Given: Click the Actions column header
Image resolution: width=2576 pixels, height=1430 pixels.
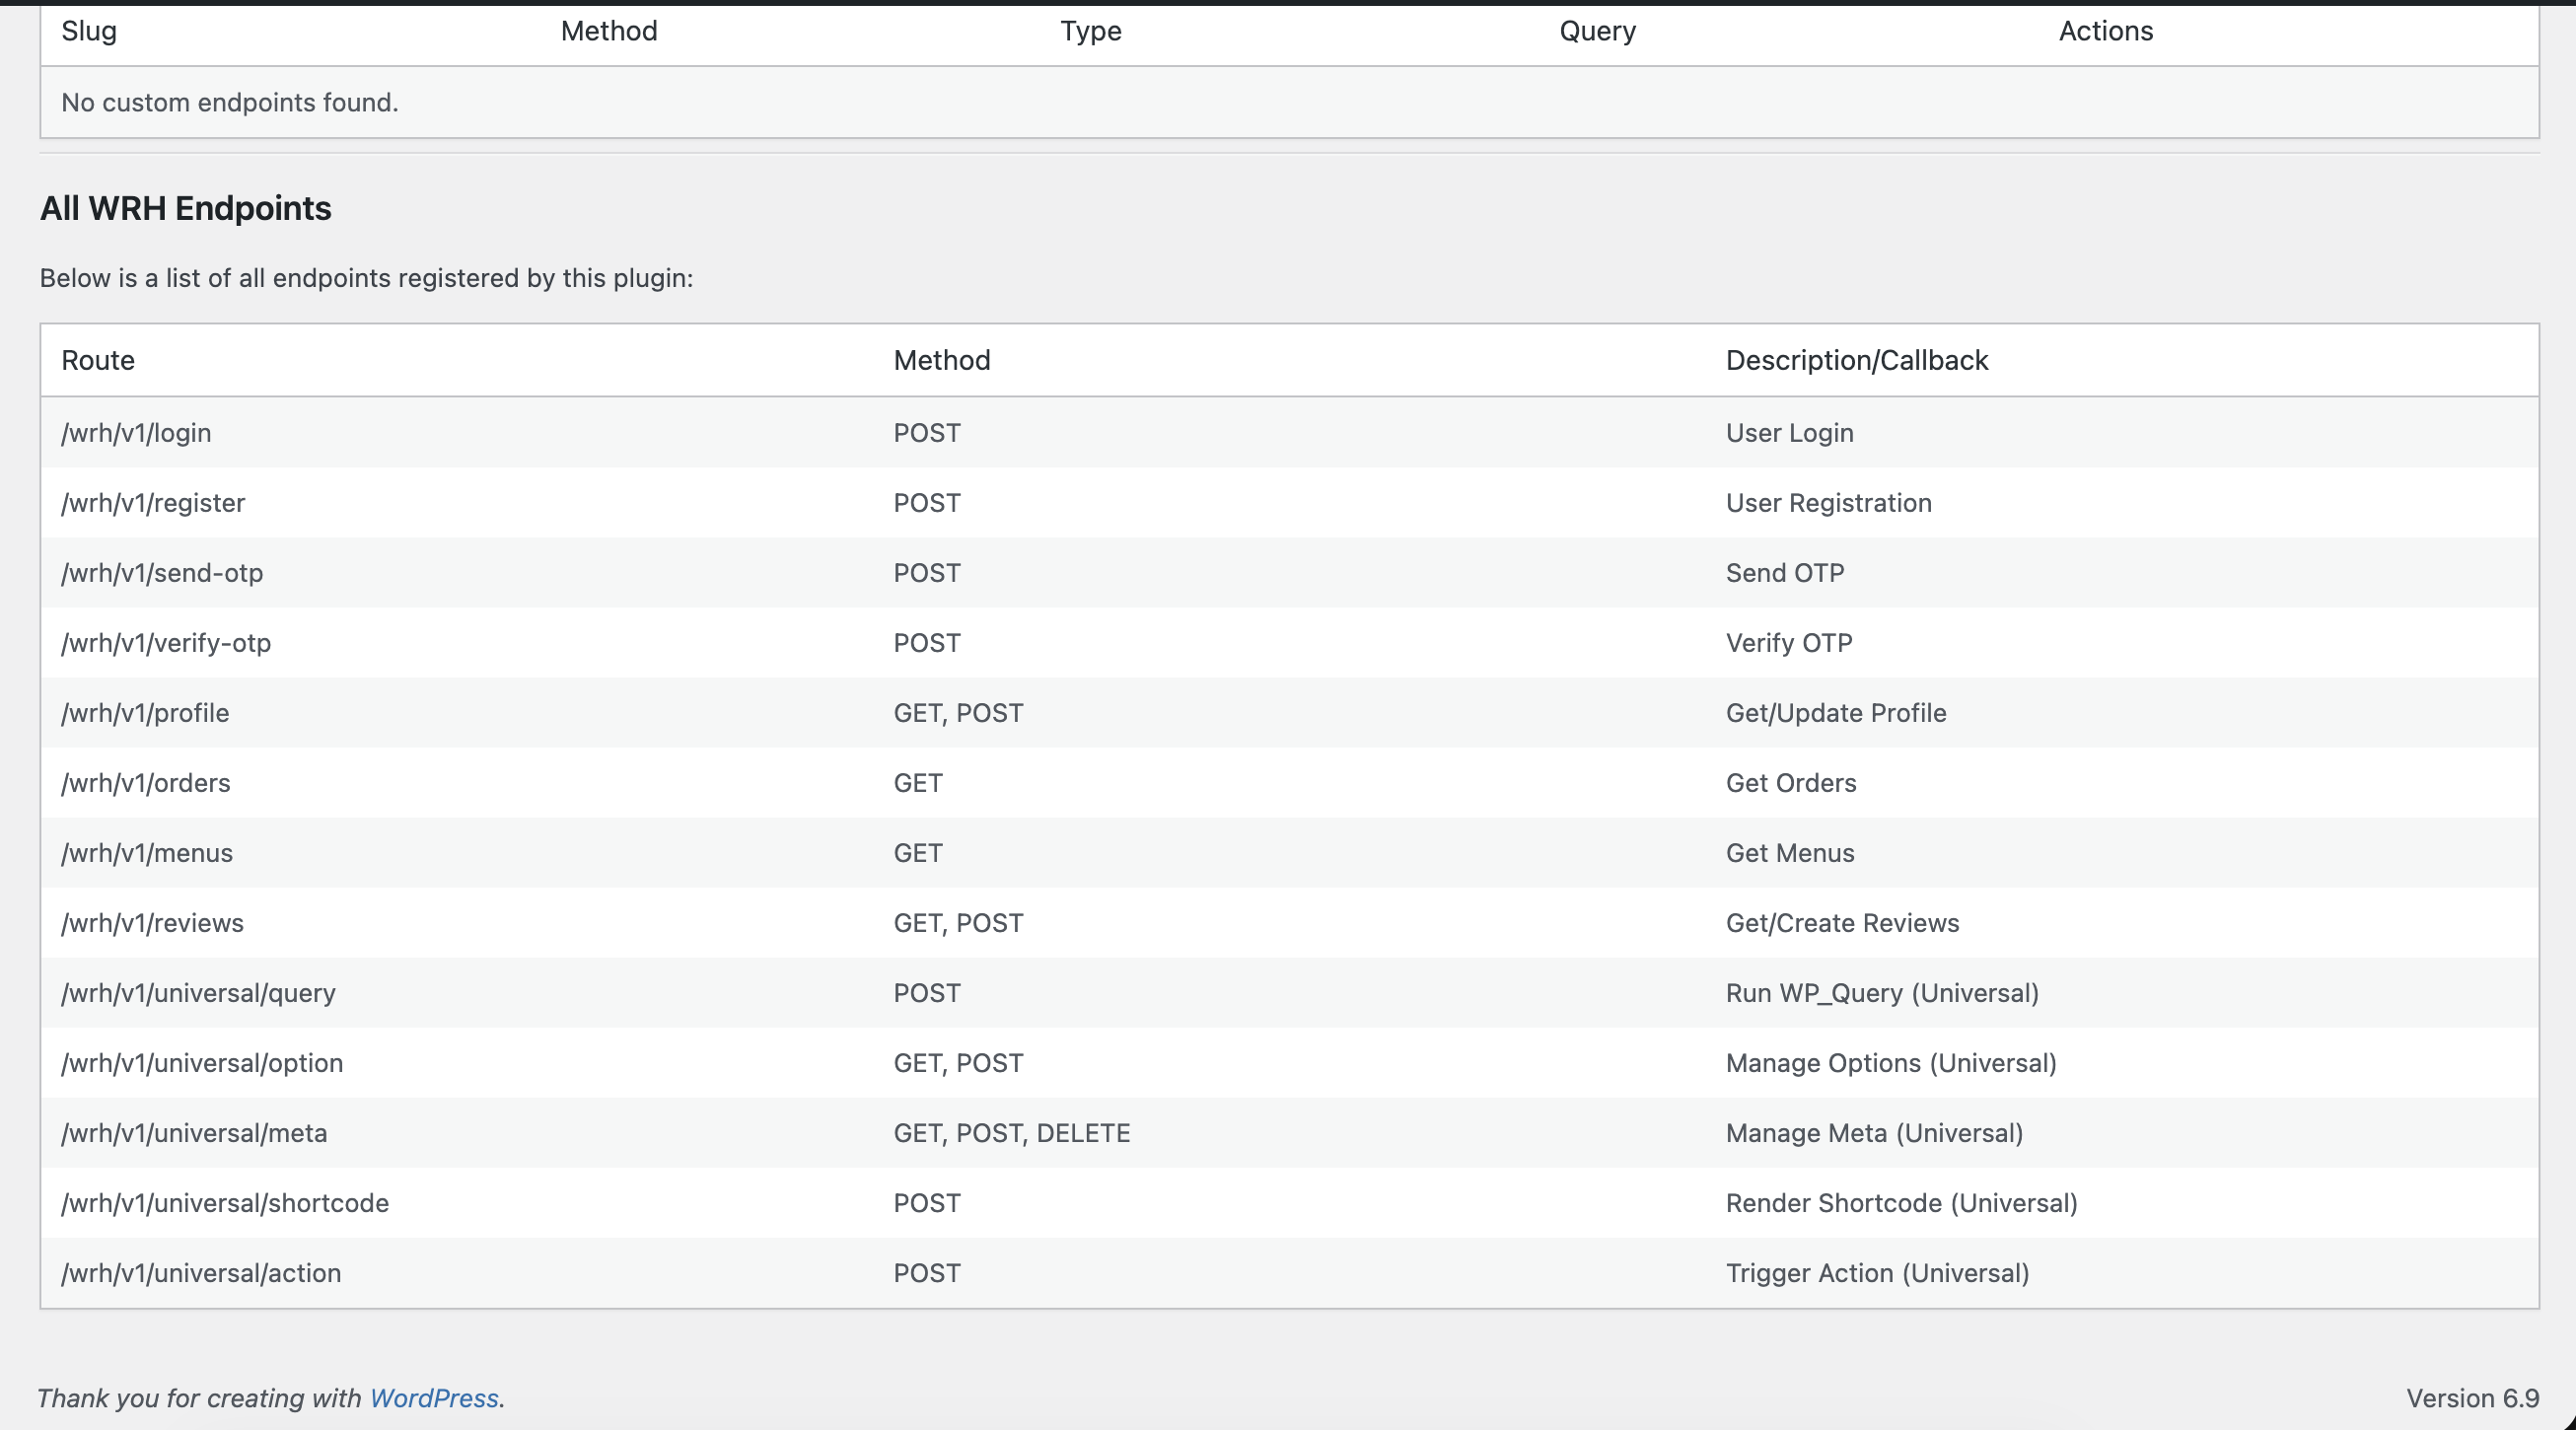Looking at the screenshot, I should [2105, 31].
